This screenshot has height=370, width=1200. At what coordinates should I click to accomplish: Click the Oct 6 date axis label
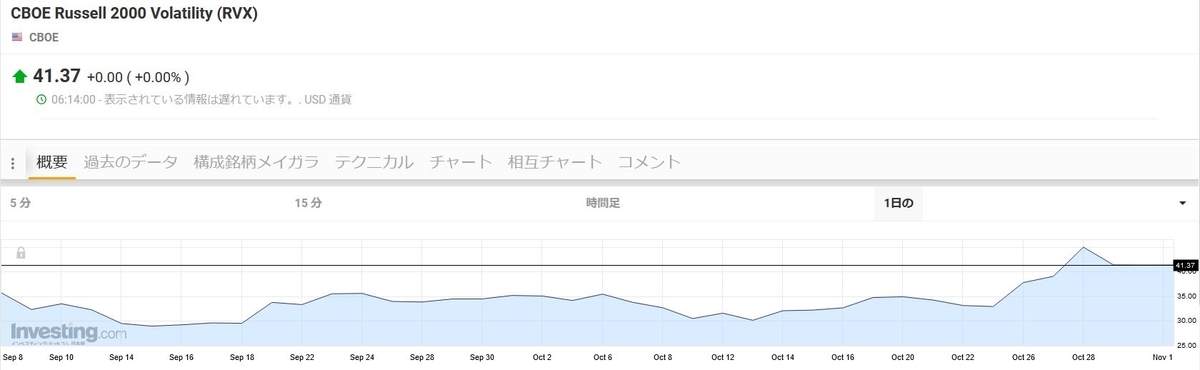coord(603,356)
